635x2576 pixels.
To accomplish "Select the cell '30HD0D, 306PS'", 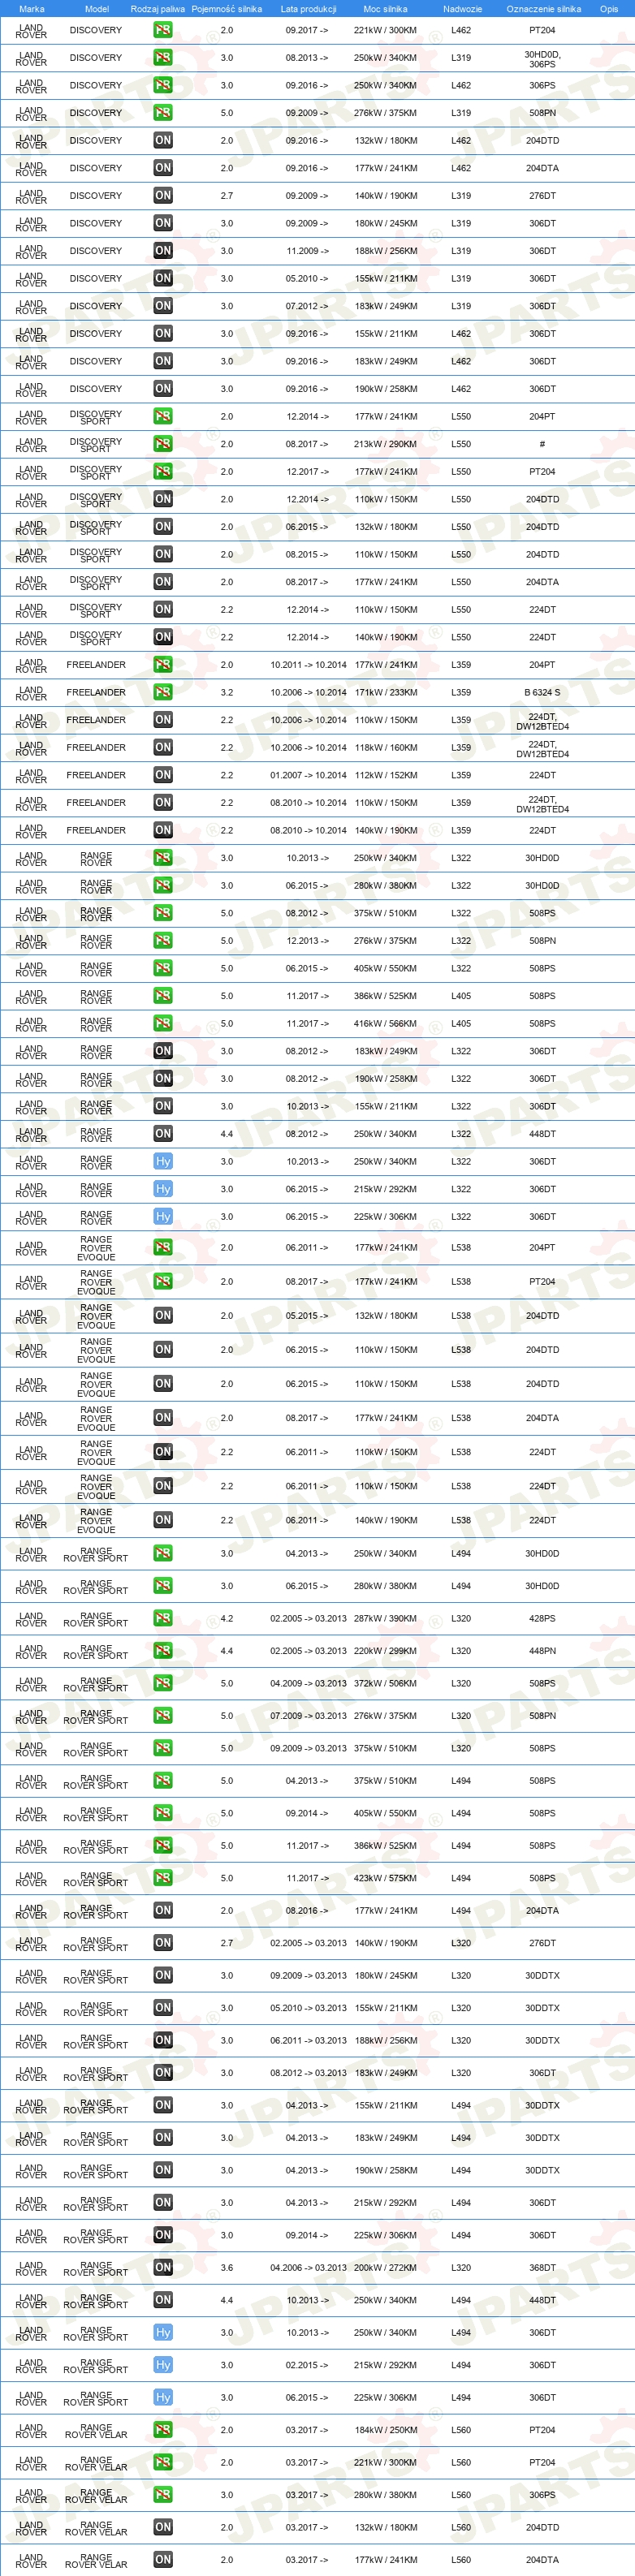I will (x=542, y=60).
